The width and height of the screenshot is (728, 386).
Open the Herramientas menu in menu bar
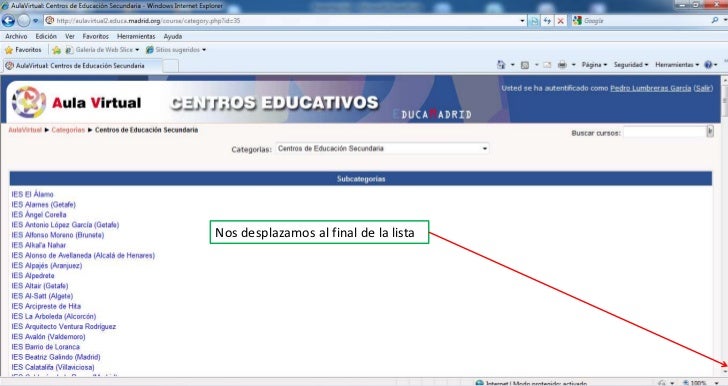click(x=136, y=36)
